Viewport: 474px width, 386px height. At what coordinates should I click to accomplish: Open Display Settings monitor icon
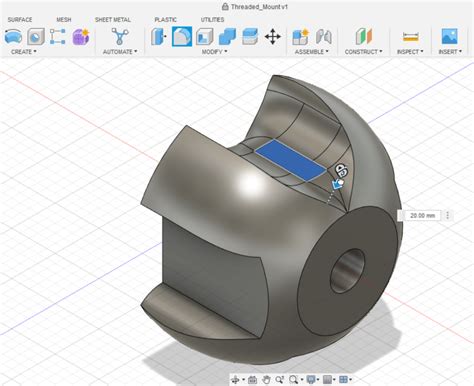click(311, 379)
